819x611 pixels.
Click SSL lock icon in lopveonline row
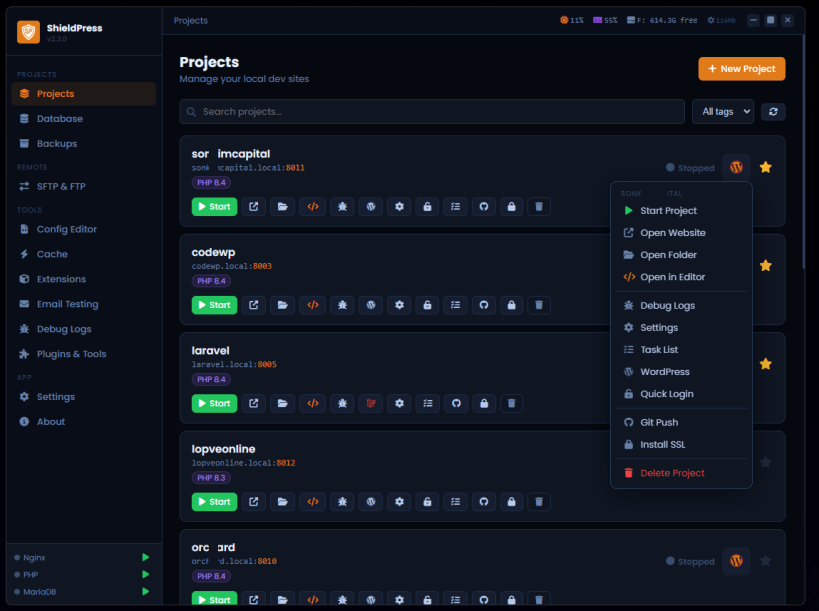[511, 502]
